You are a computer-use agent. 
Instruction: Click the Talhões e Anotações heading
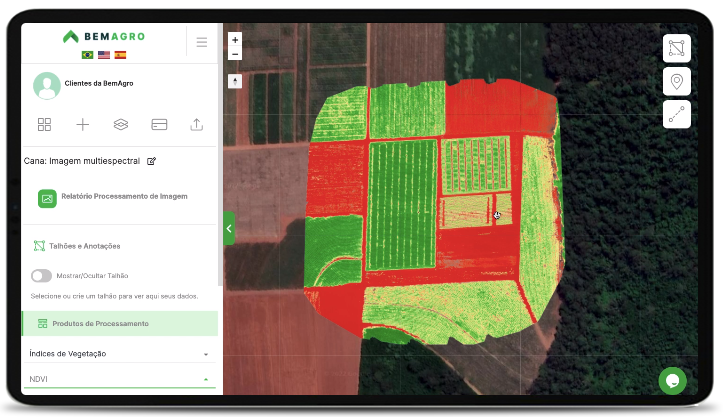click(x=85, y=246)
